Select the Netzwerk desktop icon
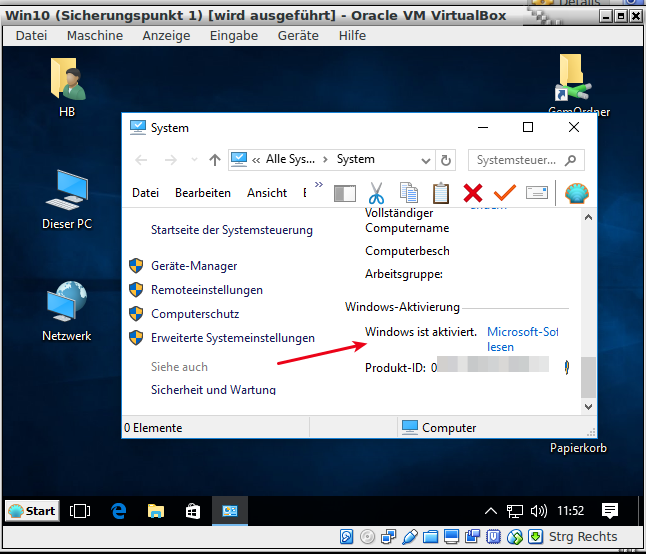 pyautogui.click(x=67, y=311)
